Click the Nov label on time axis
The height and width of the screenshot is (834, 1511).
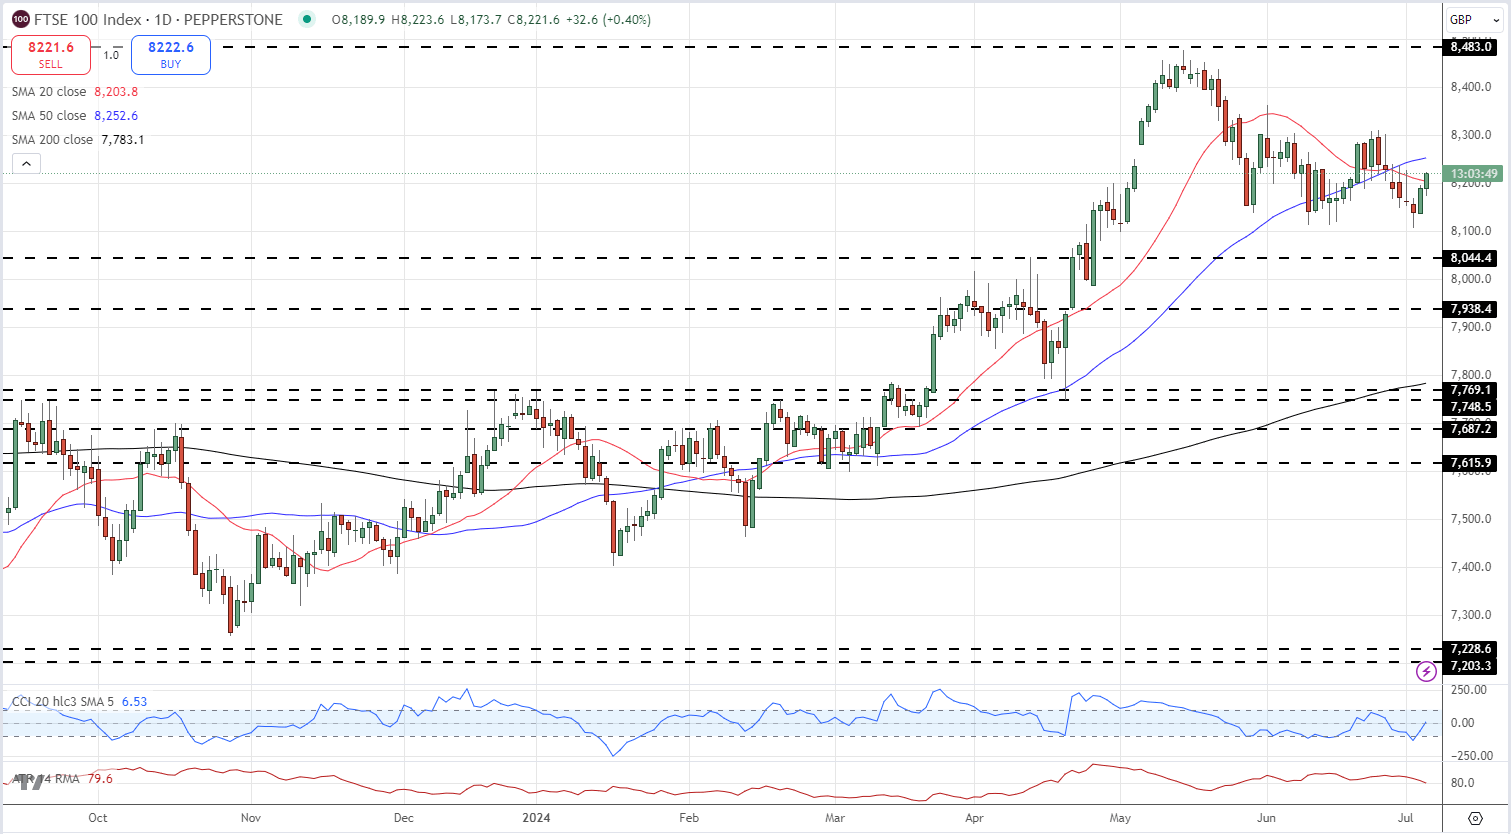[x=251, y=818]
